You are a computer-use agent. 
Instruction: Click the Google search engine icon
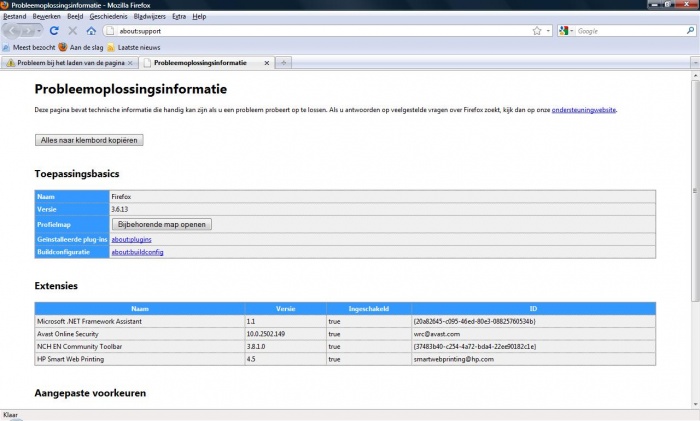(x=563, y=31)
